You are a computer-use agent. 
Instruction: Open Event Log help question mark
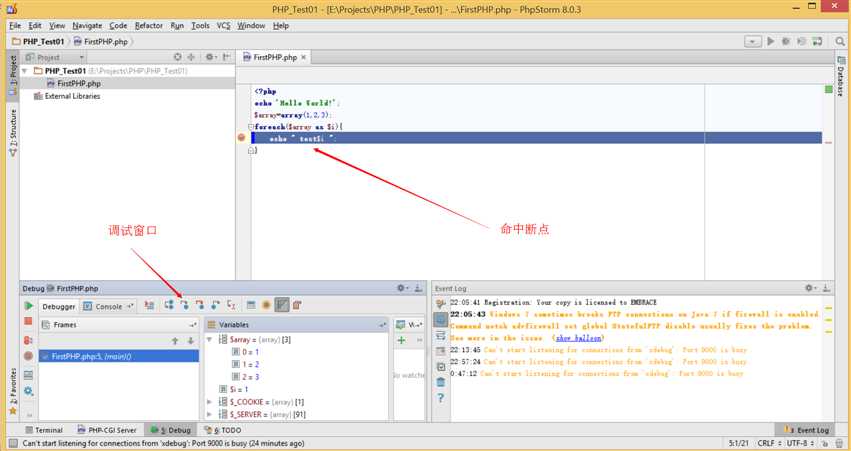[x=441, y=398]
